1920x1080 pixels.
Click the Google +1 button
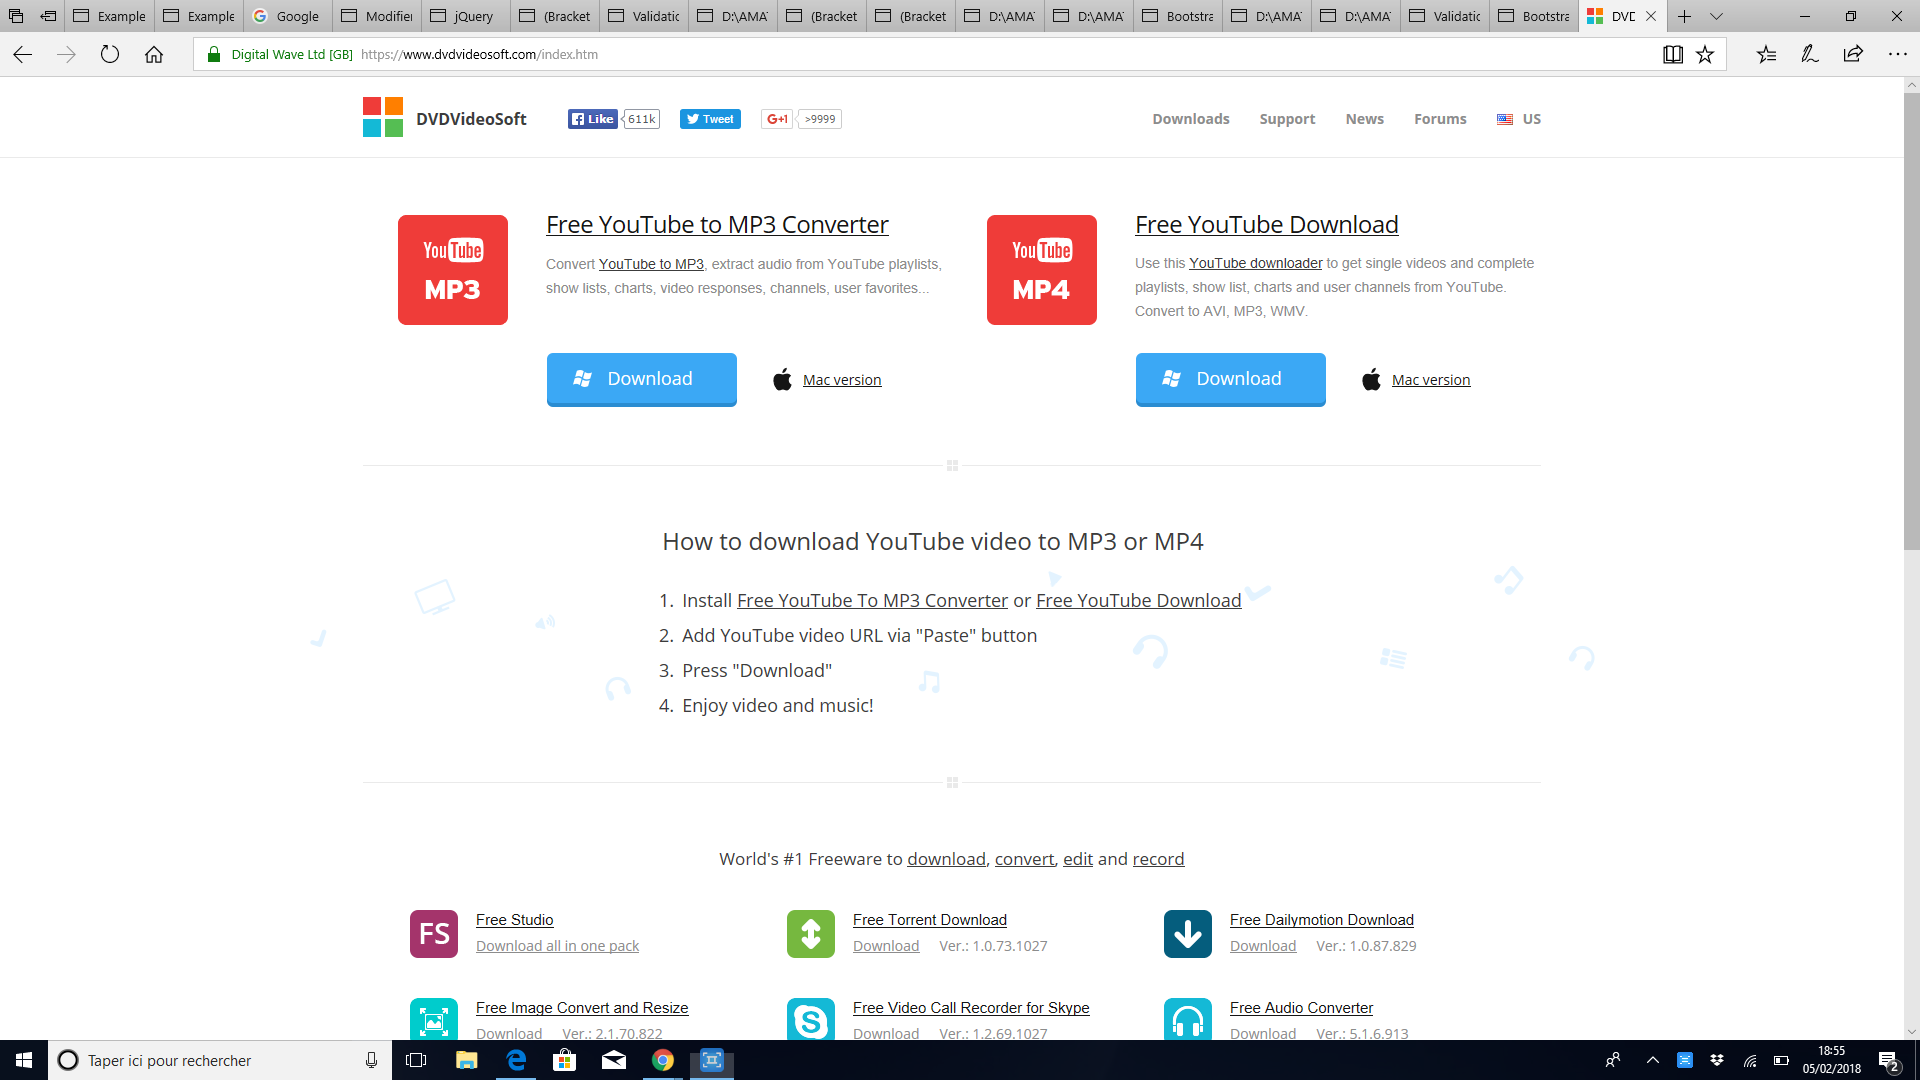coord(777,119)
